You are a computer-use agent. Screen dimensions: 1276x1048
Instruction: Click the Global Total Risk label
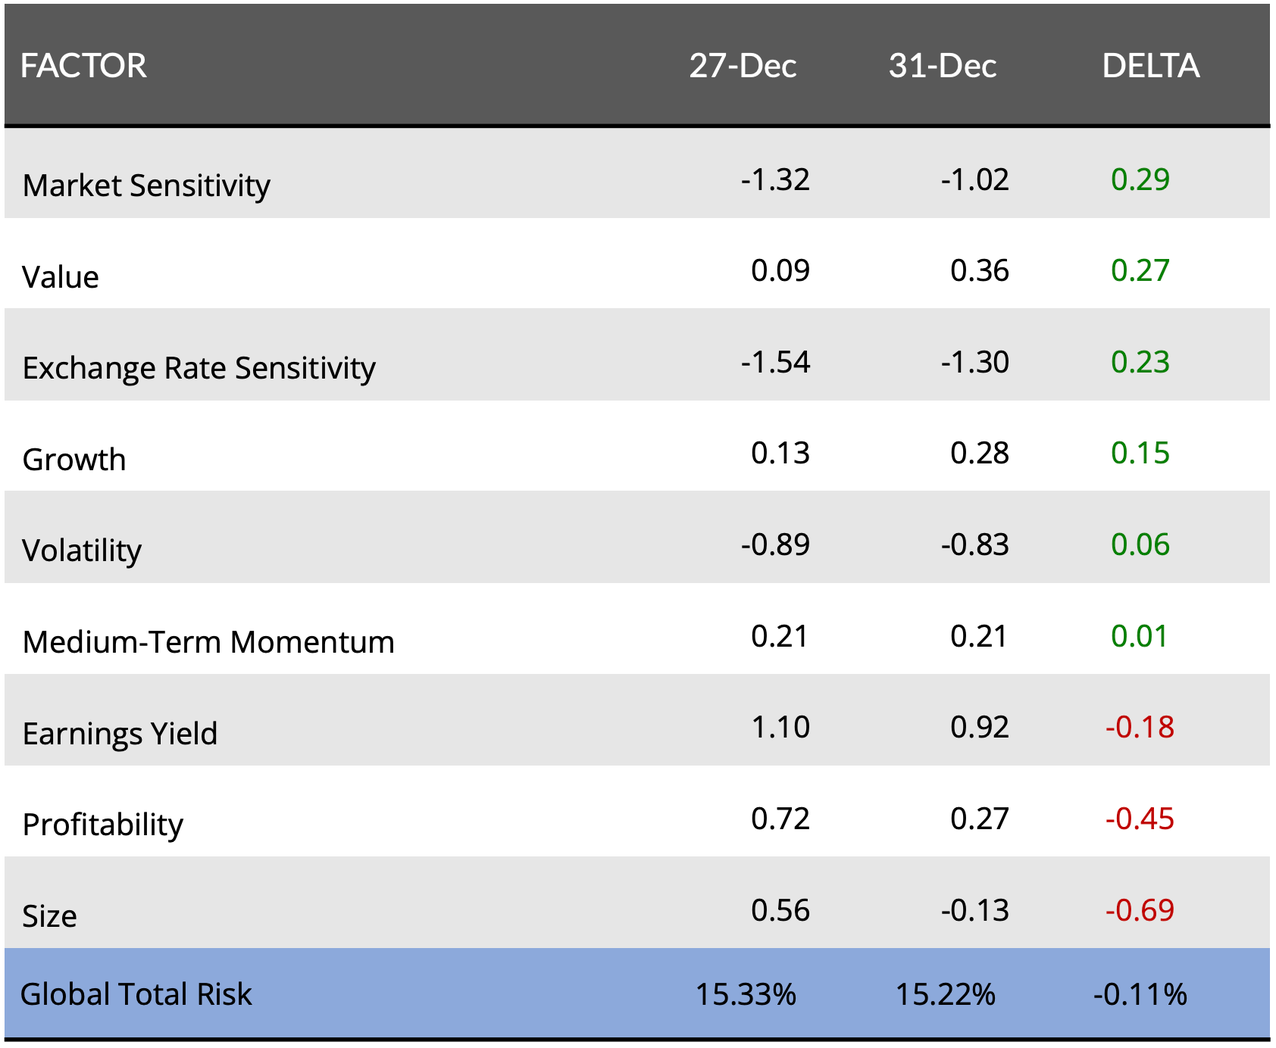(x=136, y=995)
